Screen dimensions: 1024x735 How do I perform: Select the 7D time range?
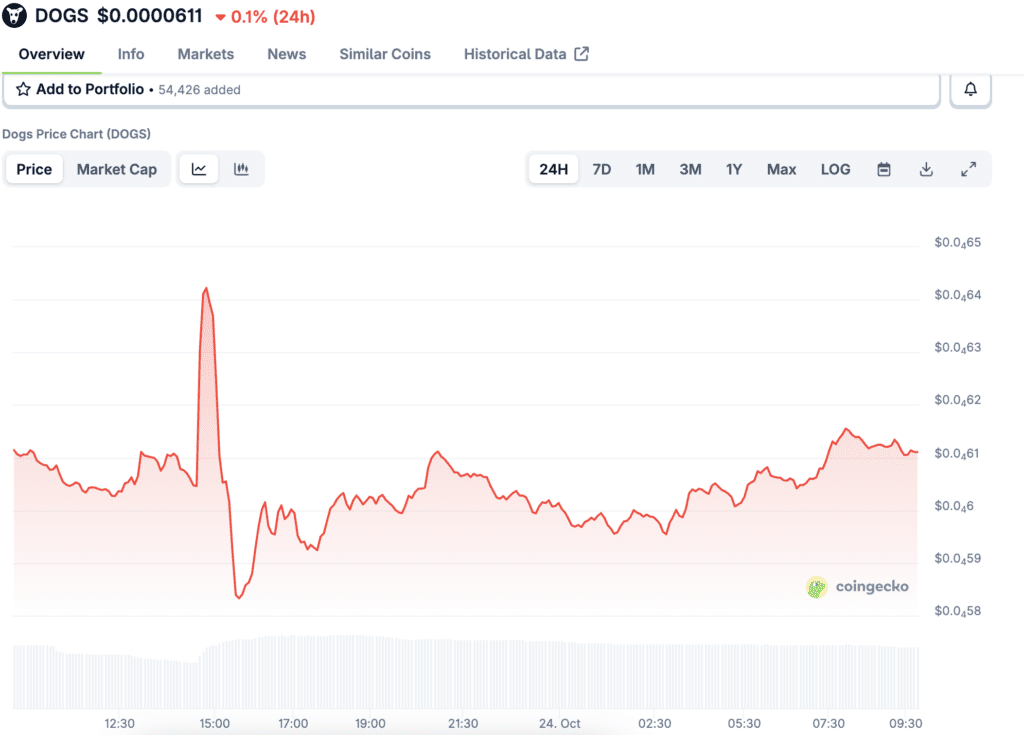[x=601, y=169]
